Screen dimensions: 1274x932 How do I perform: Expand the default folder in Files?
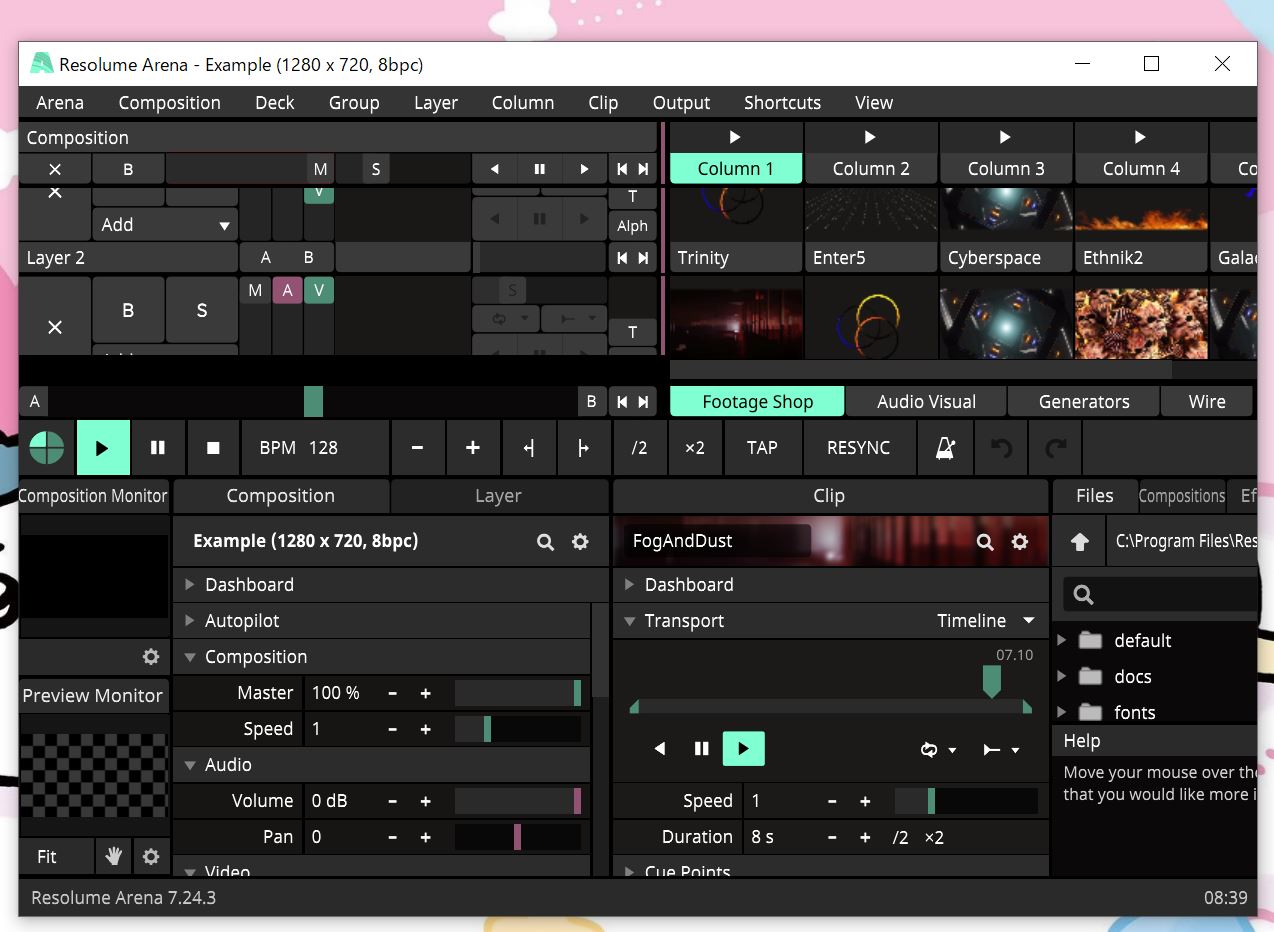[x=1062, y=640]
